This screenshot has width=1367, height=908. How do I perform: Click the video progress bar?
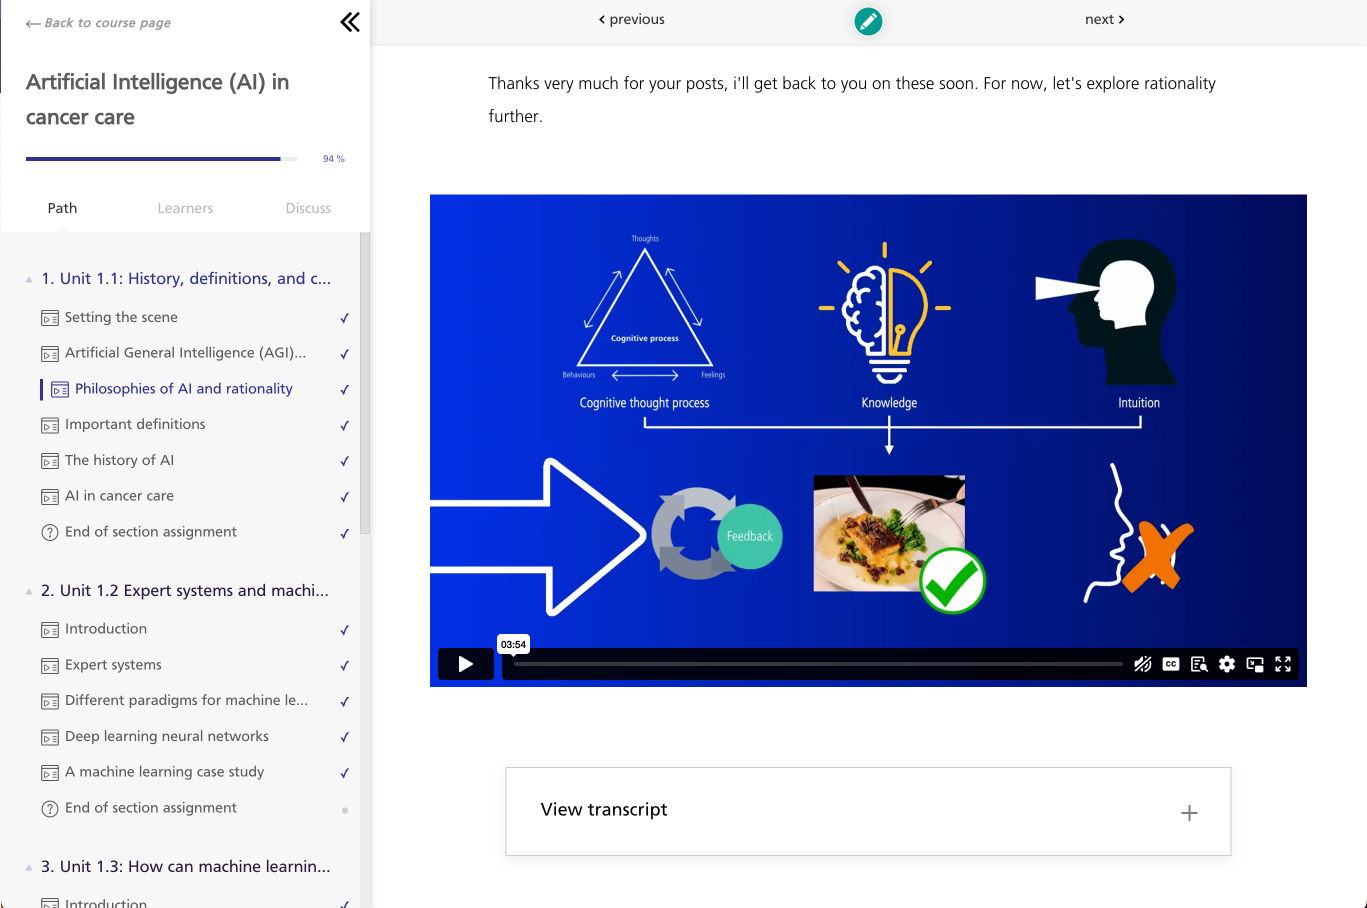coord(817,664)
